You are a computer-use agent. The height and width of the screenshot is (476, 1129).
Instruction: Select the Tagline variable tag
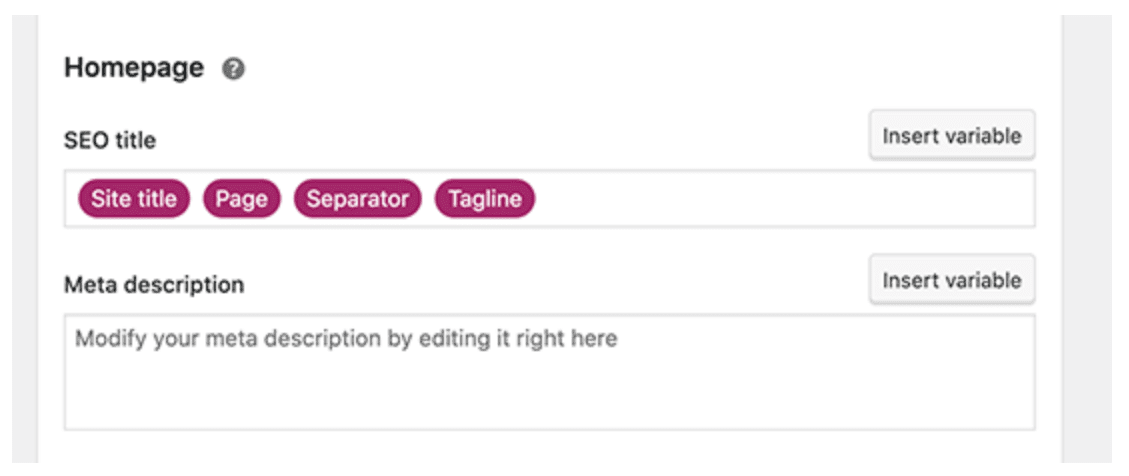(485, 199)
